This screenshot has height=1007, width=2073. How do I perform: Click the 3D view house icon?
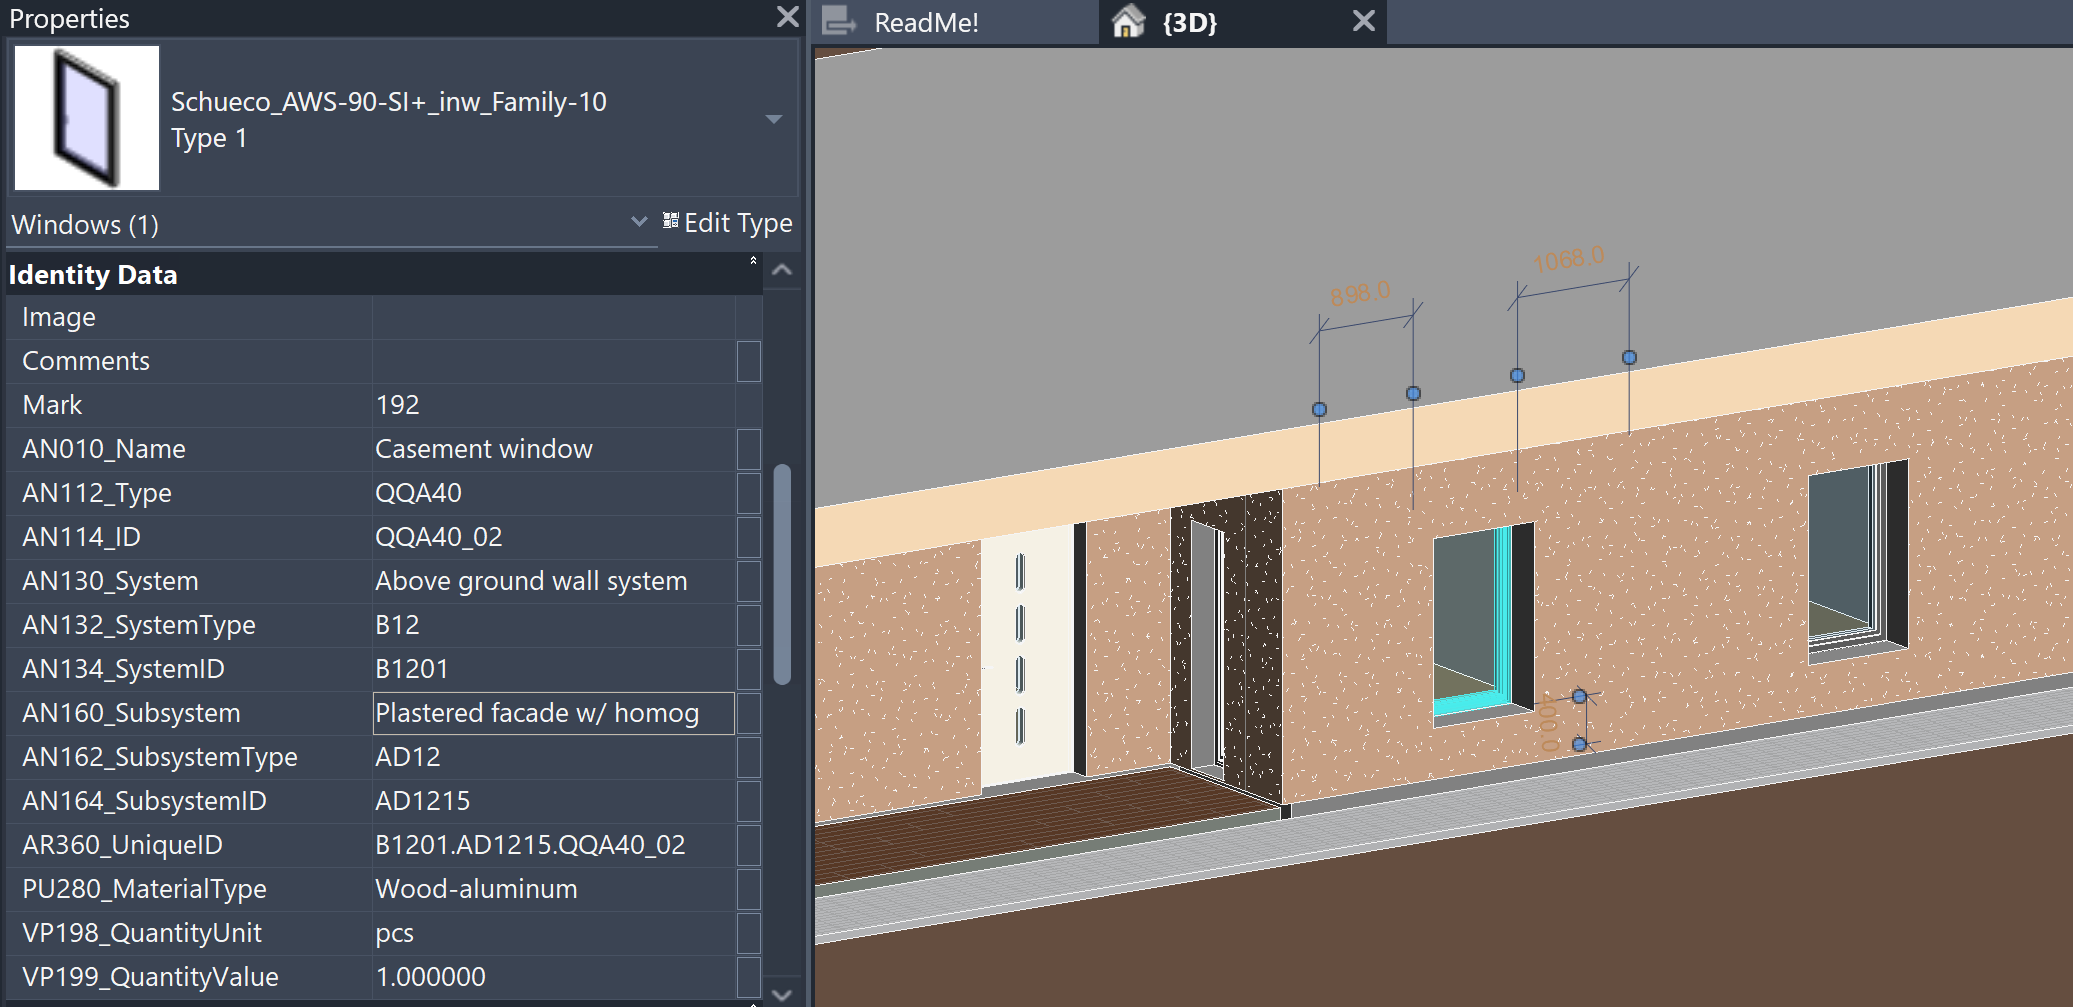pyautogui.click(x=1128, y=22)
